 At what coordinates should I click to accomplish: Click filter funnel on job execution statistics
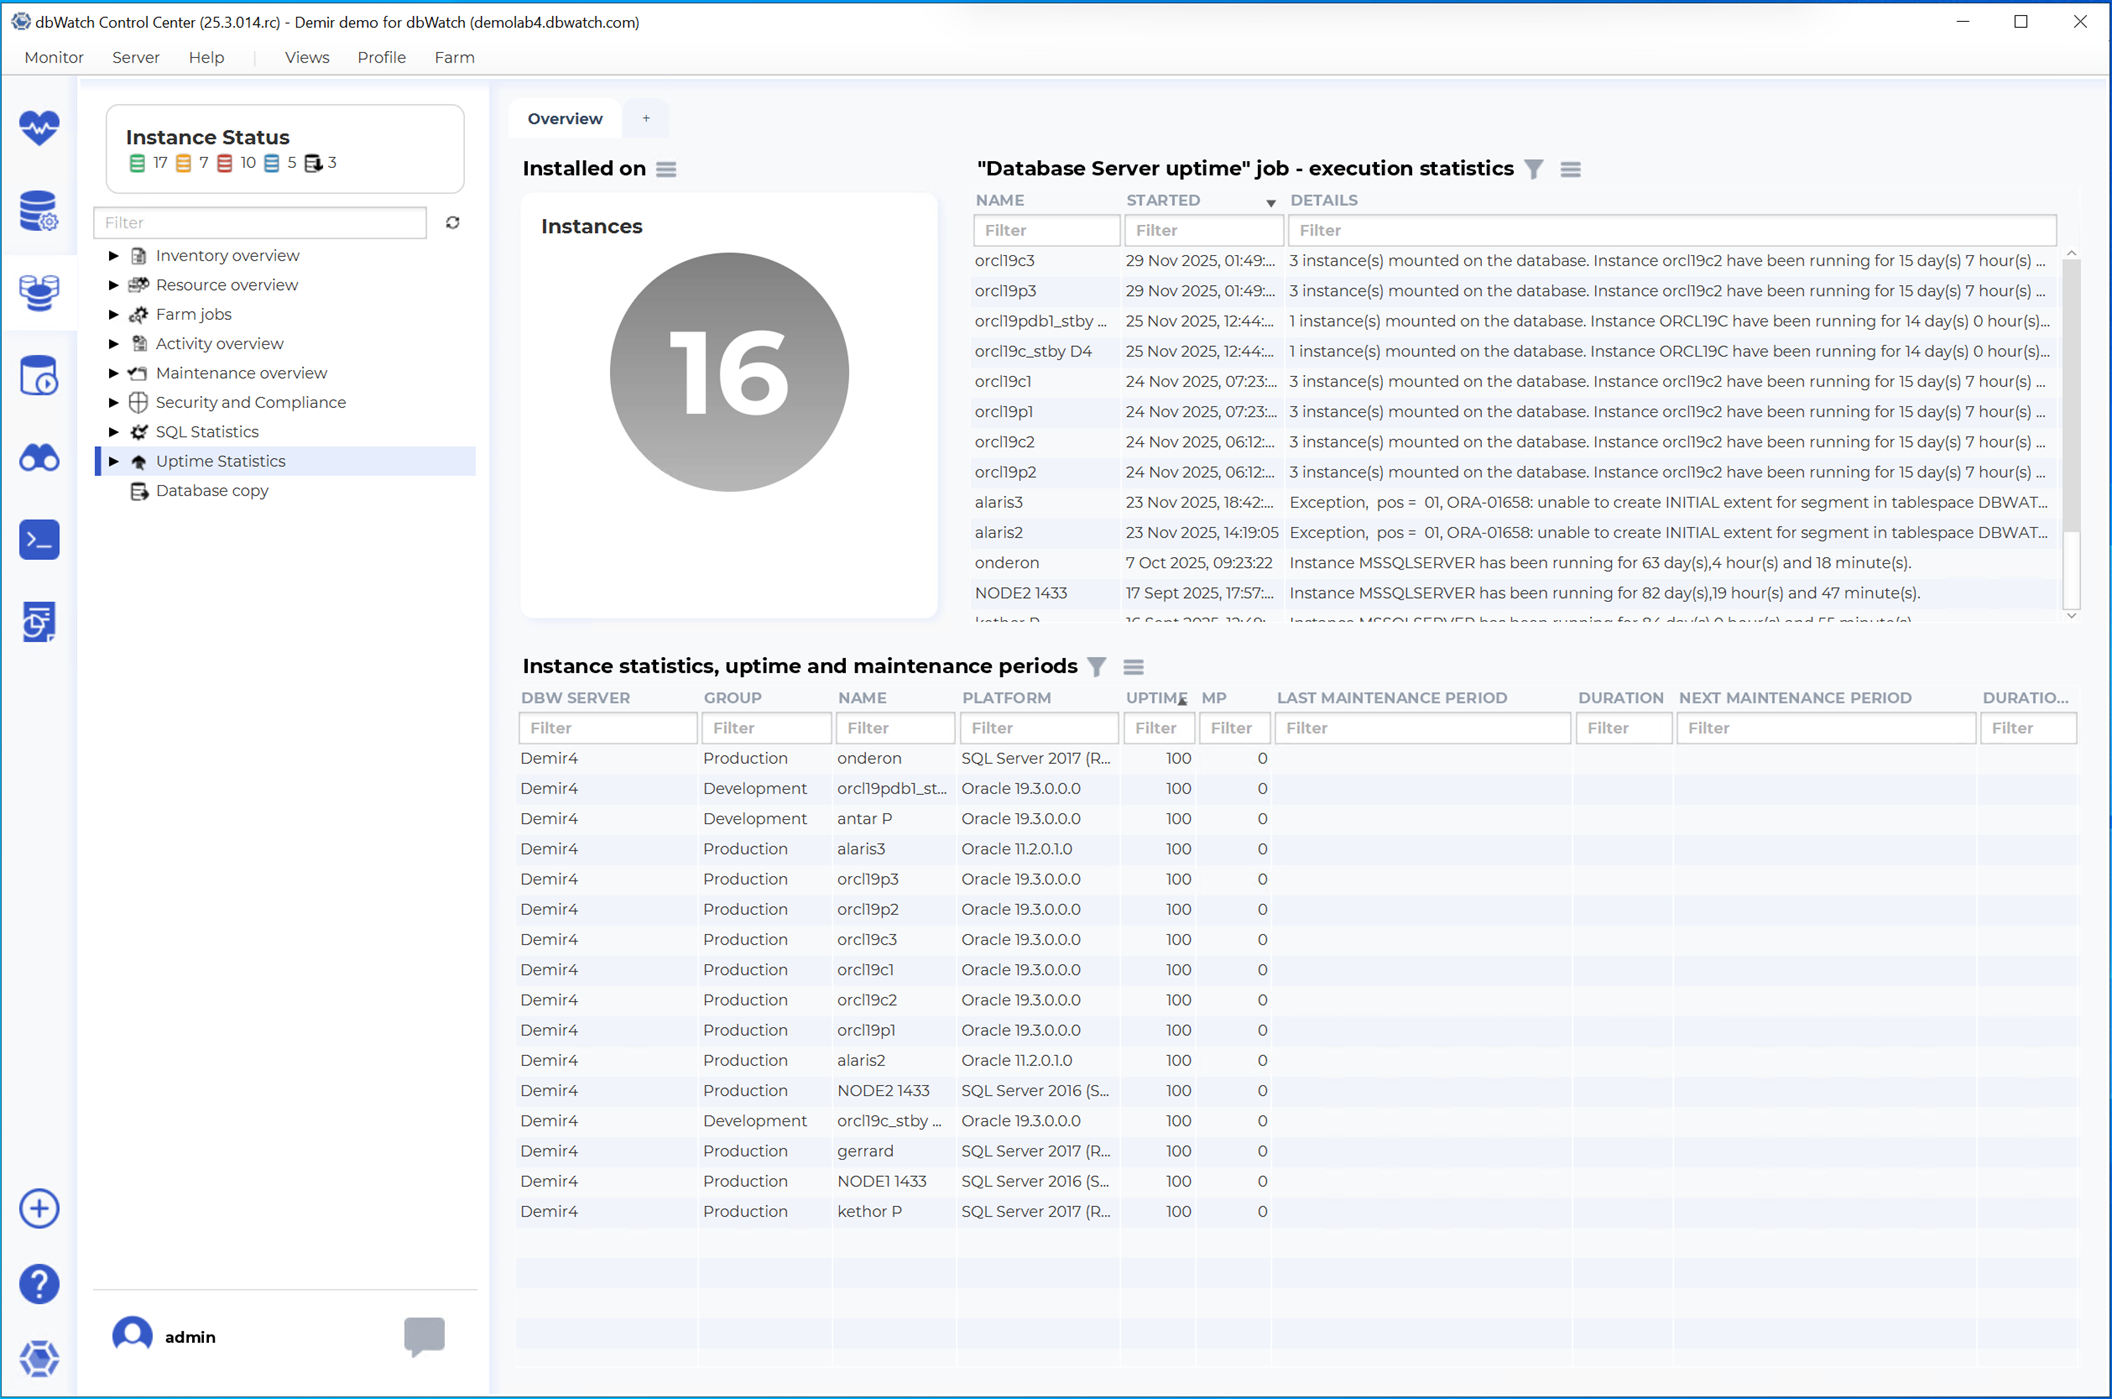1534,169
